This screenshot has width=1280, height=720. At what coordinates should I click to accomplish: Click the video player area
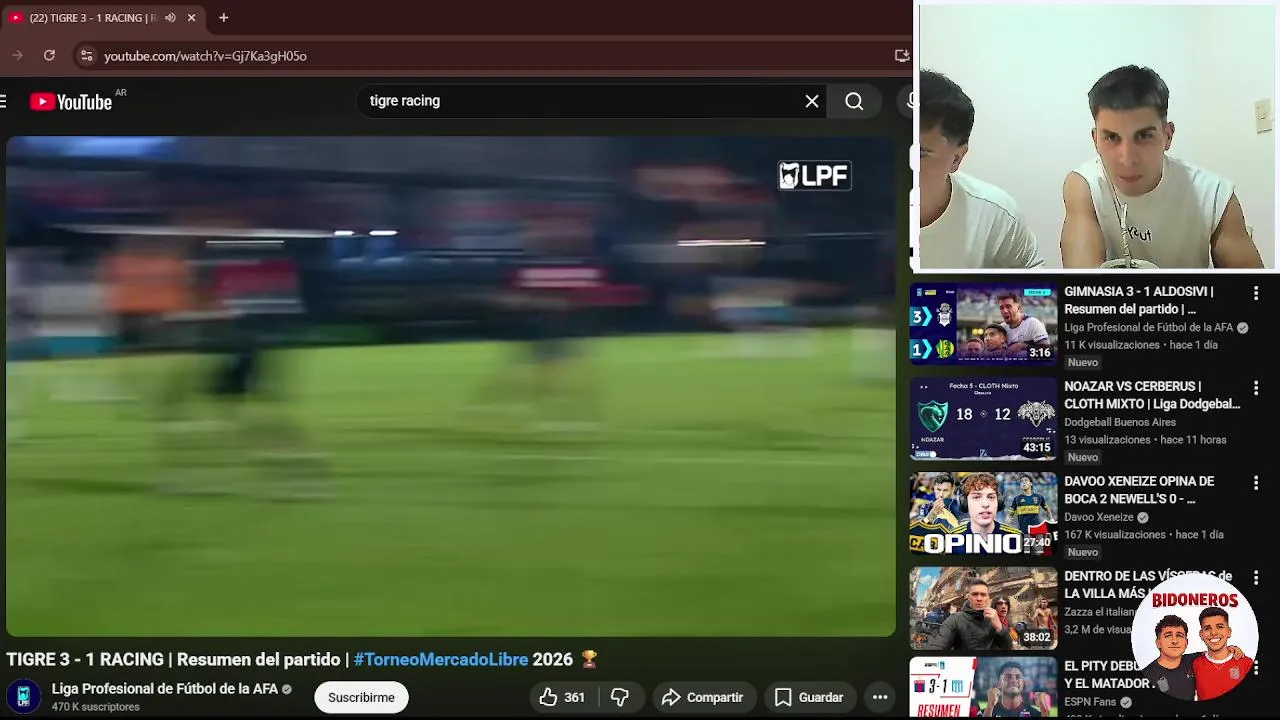451,386
